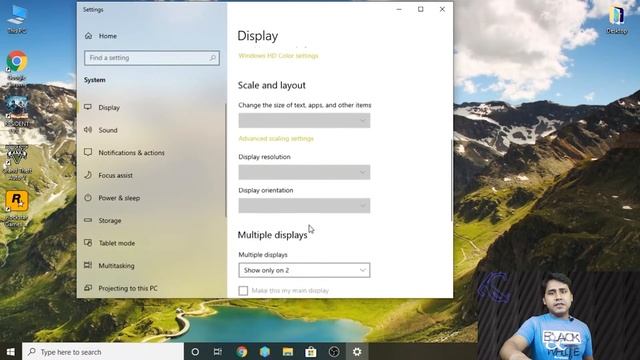Click the Scale and layout heading
Screen dimensions: 640x360
tap(272, 85)
